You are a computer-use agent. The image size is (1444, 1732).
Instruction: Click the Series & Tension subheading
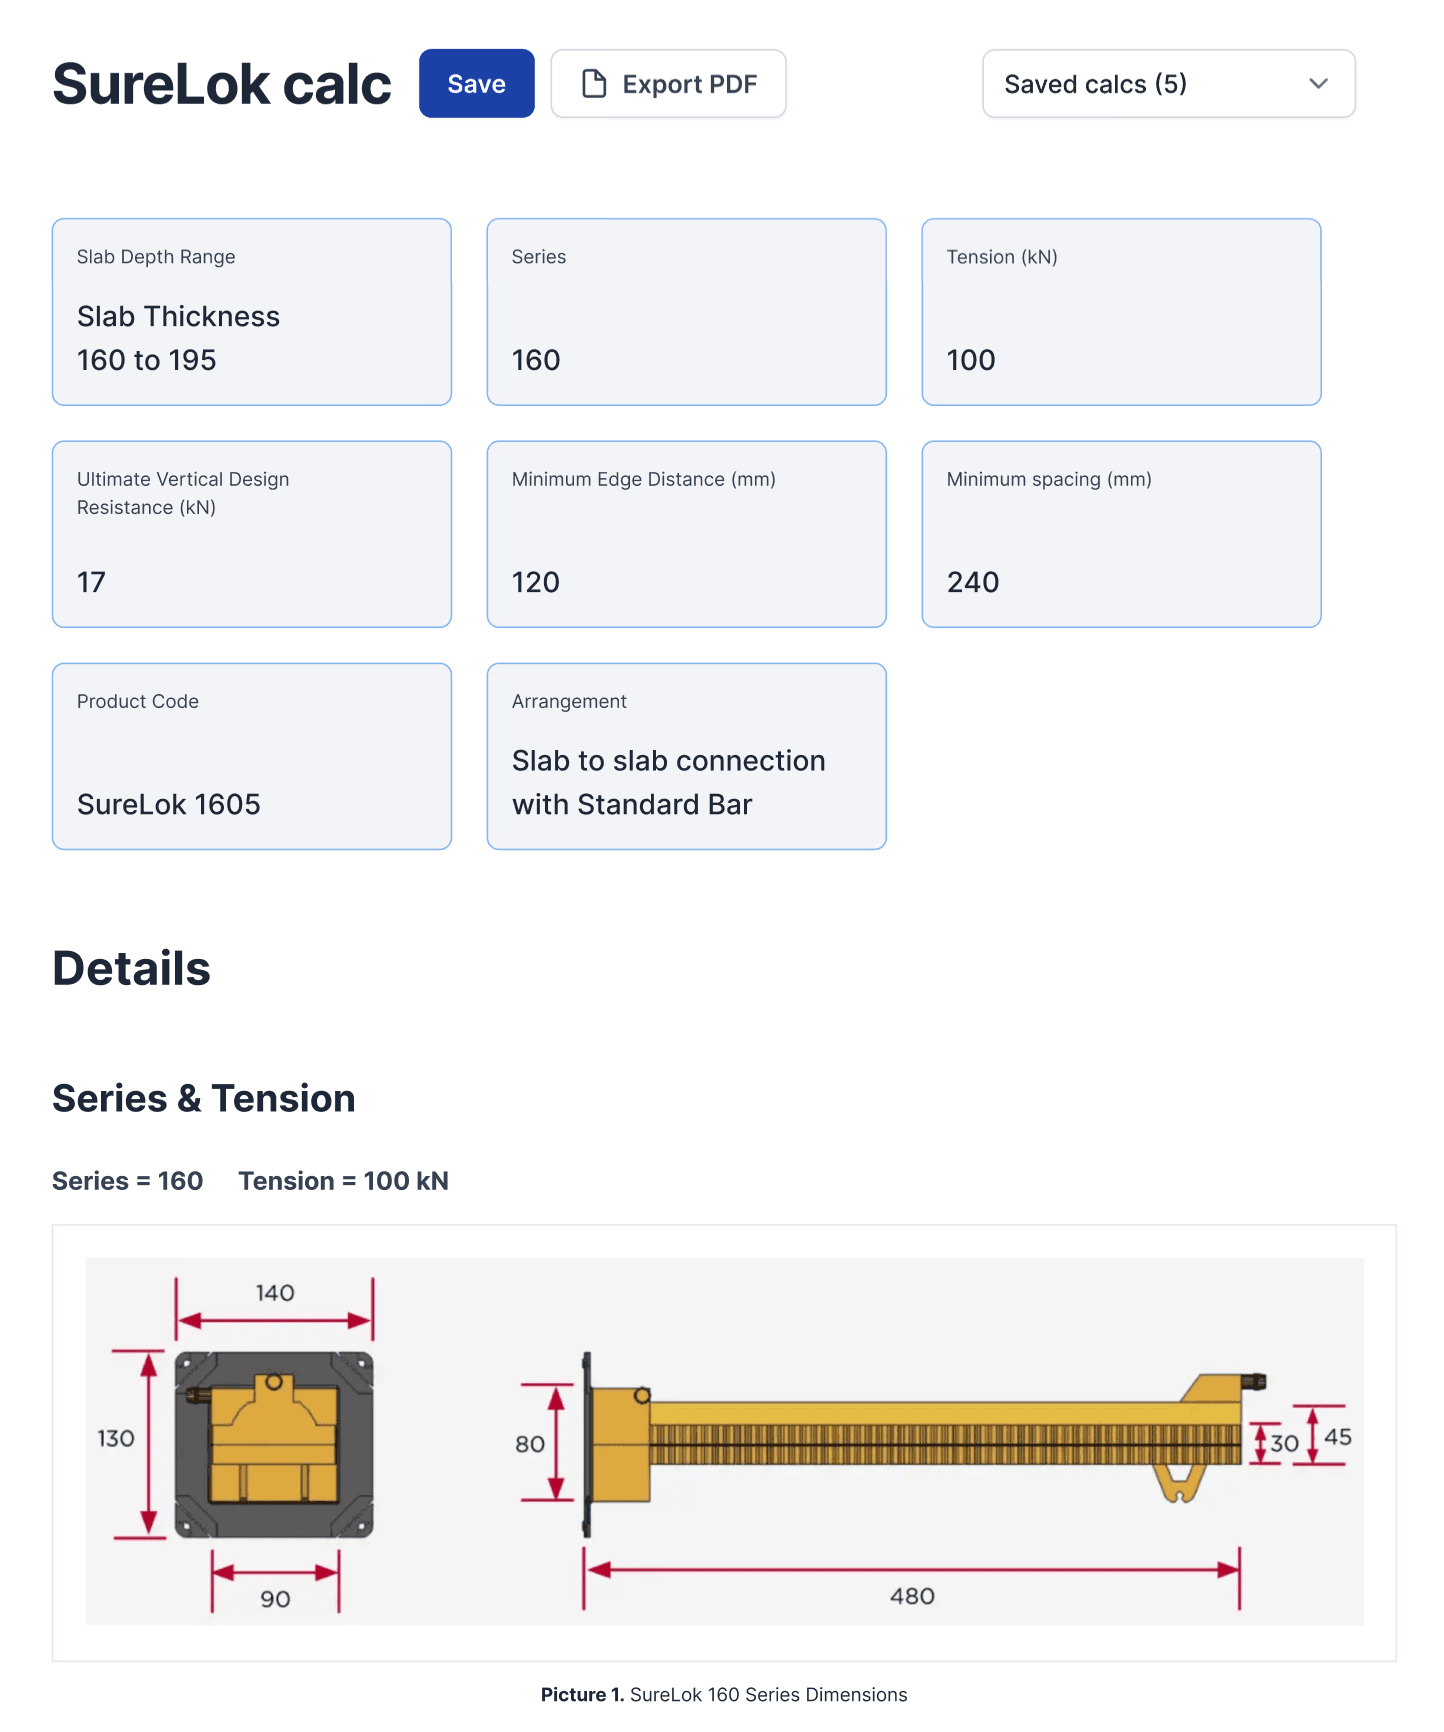coord(203,1097)
